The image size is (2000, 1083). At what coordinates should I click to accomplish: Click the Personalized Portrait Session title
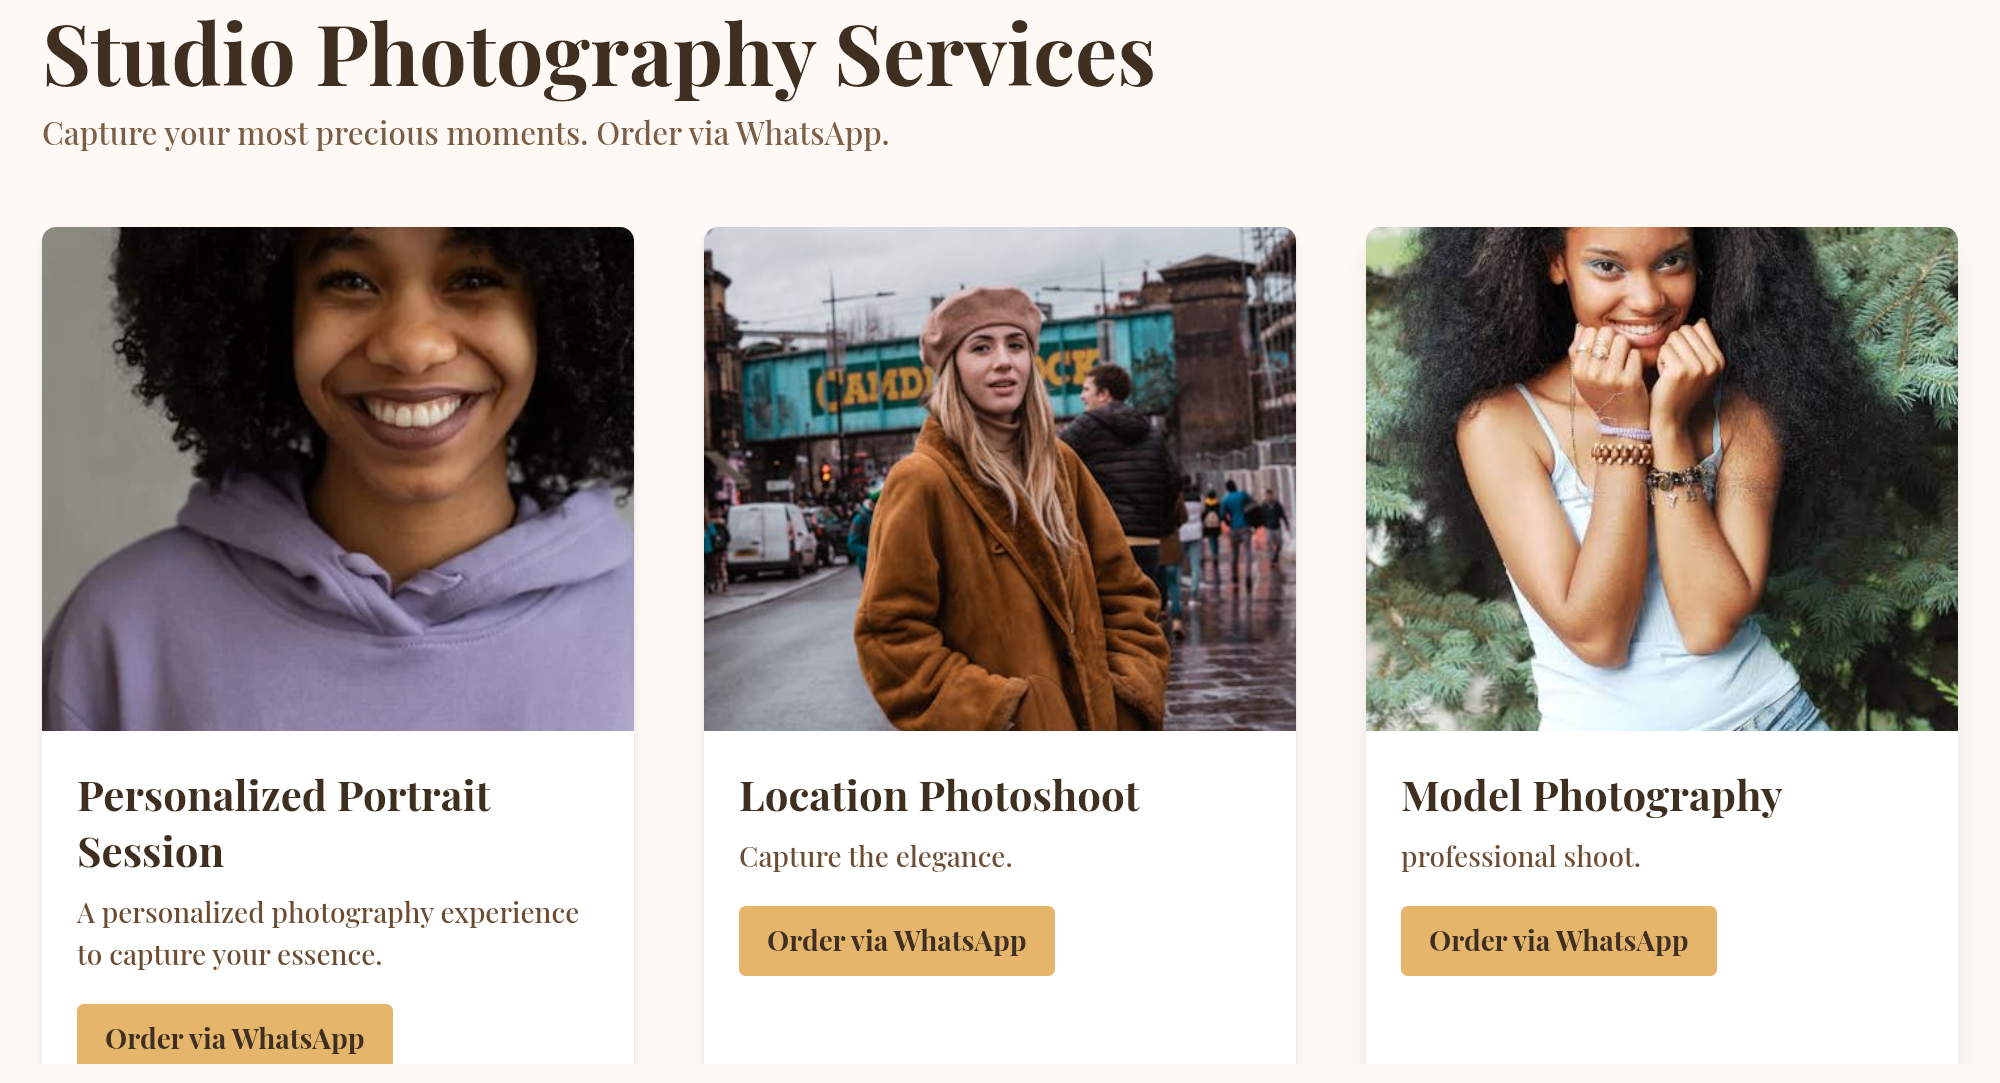click(x=284, y=824)
